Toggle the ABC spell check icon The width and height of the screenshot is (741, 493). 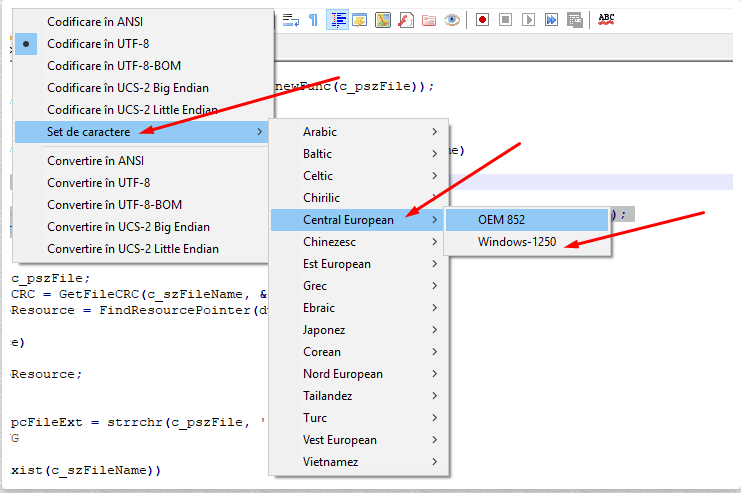tap(606, 19)
